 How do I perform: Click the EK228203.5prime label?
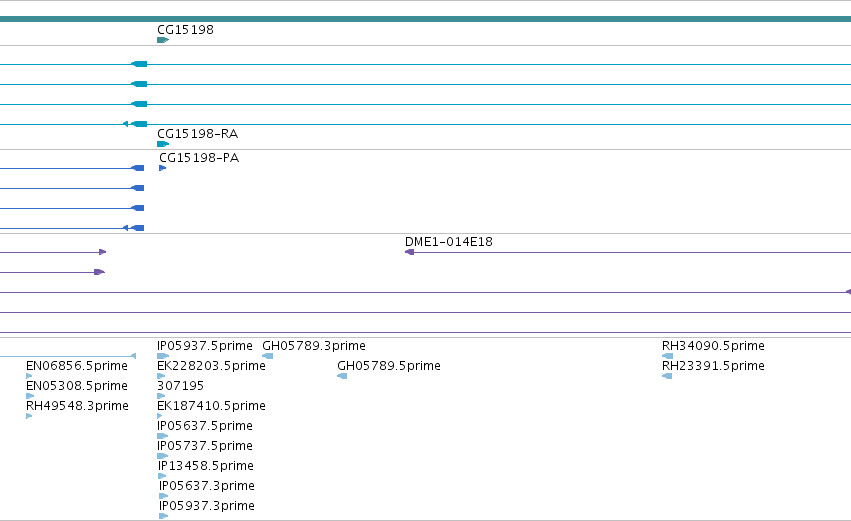click(x=211, y=366)
